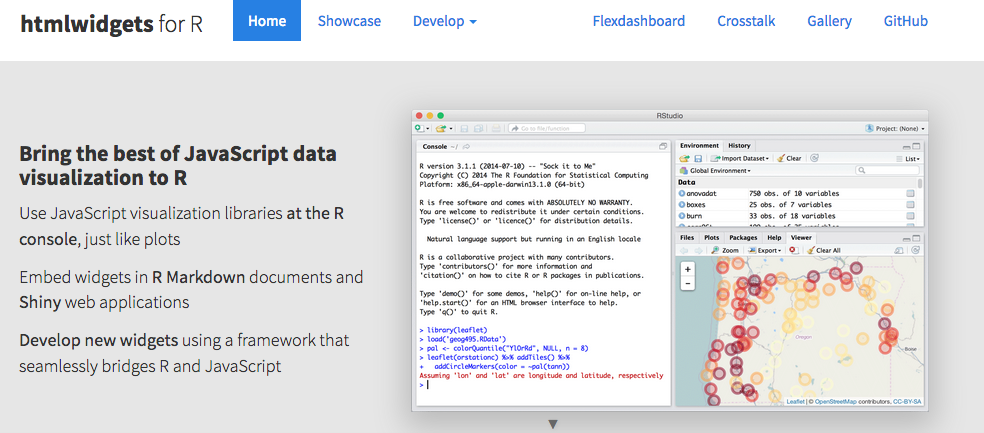Click the map zoom out minus button

[687, 283]
